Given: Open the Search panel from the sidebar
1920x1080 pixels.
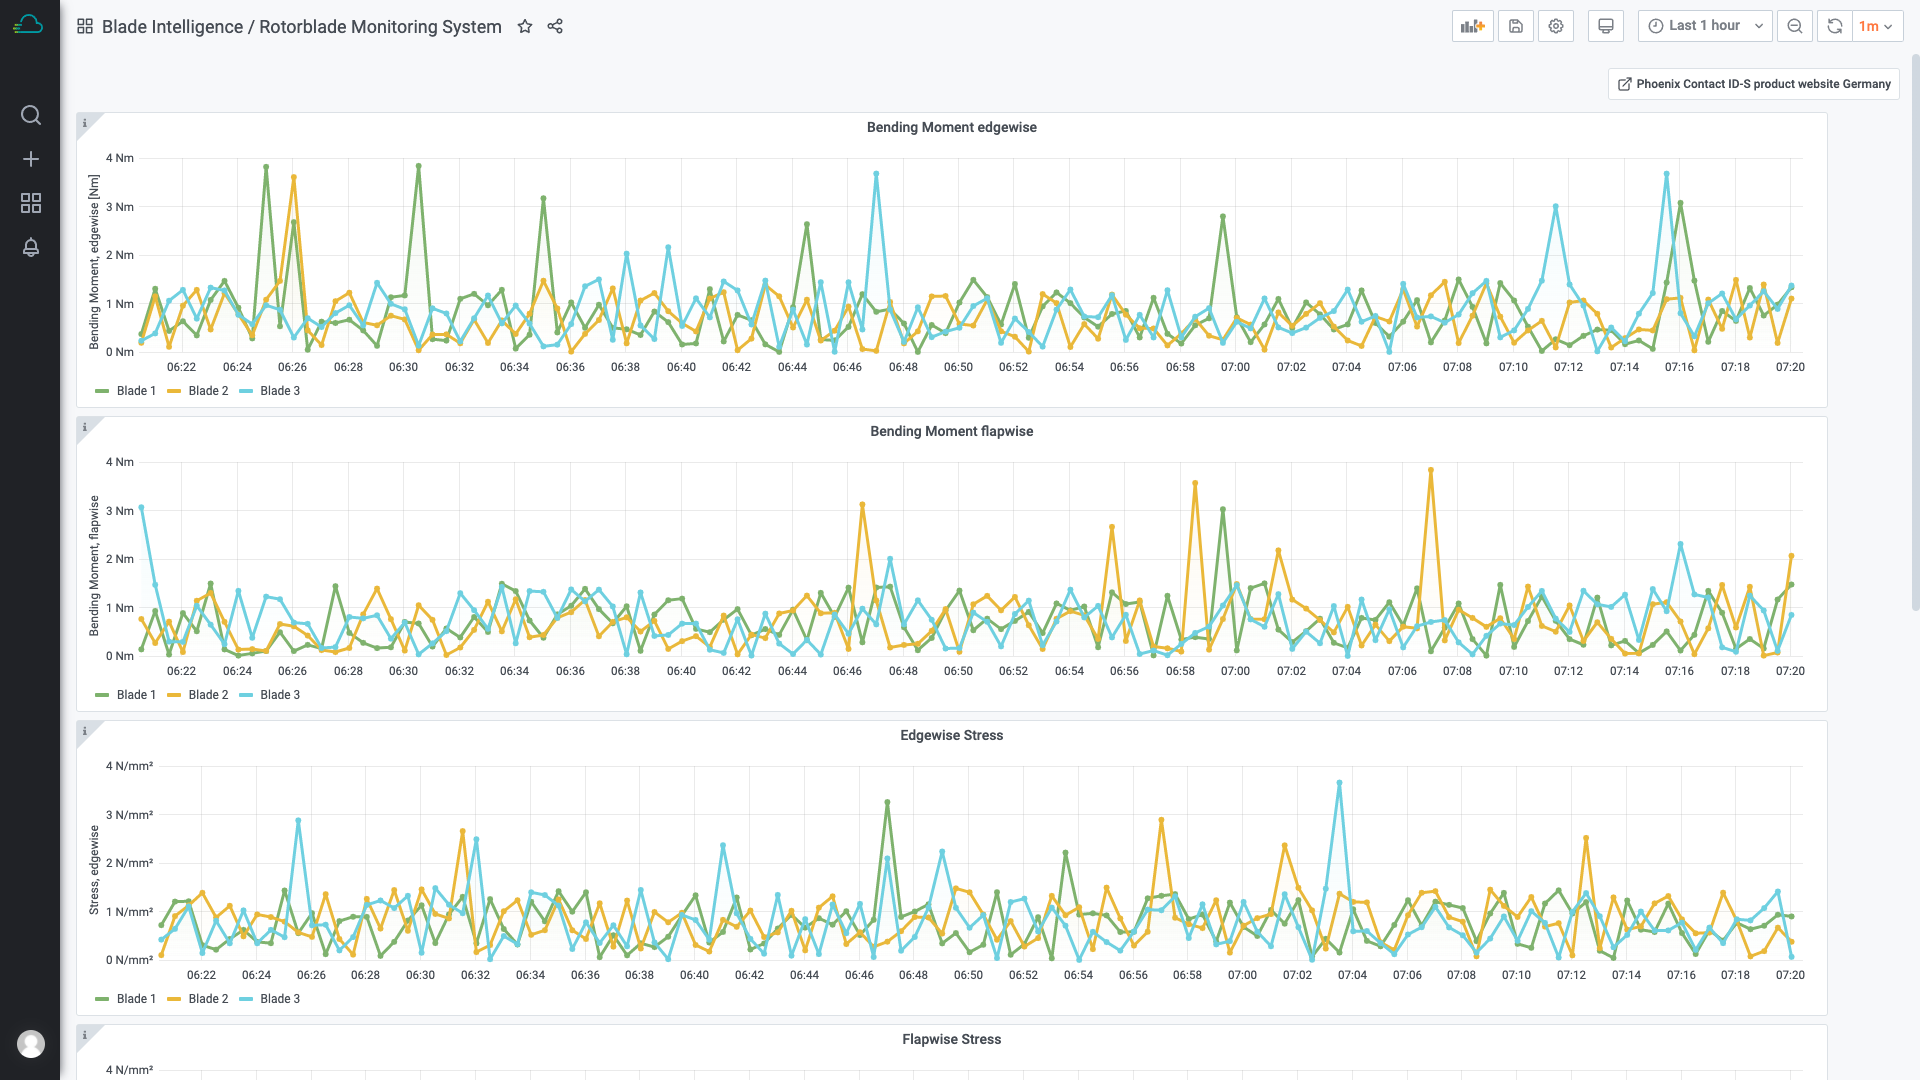Looking at the screenshot, I should pos(30,115).
